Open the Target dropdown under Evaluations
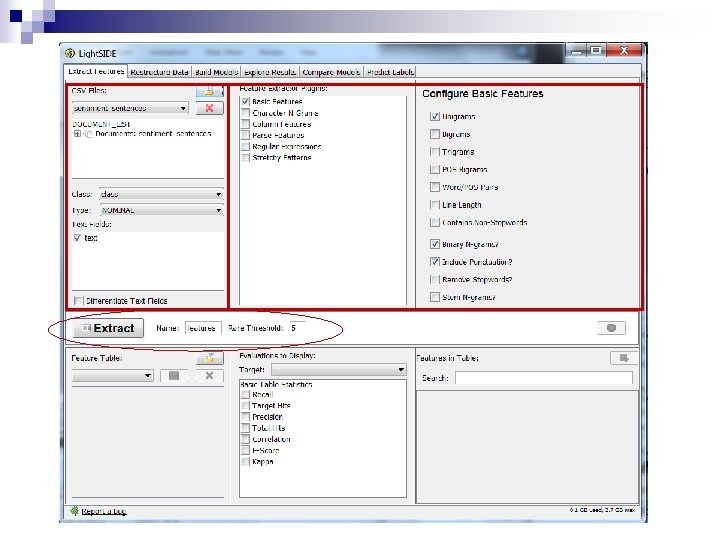The width and height of the screenshot is (720, 540). [x=339, y=370]
